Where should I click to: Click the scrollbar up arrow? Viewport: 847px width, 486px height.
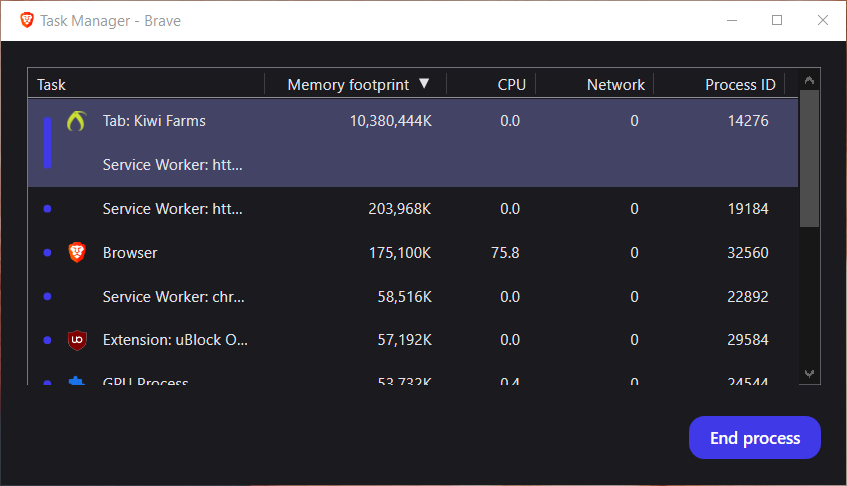809,80
